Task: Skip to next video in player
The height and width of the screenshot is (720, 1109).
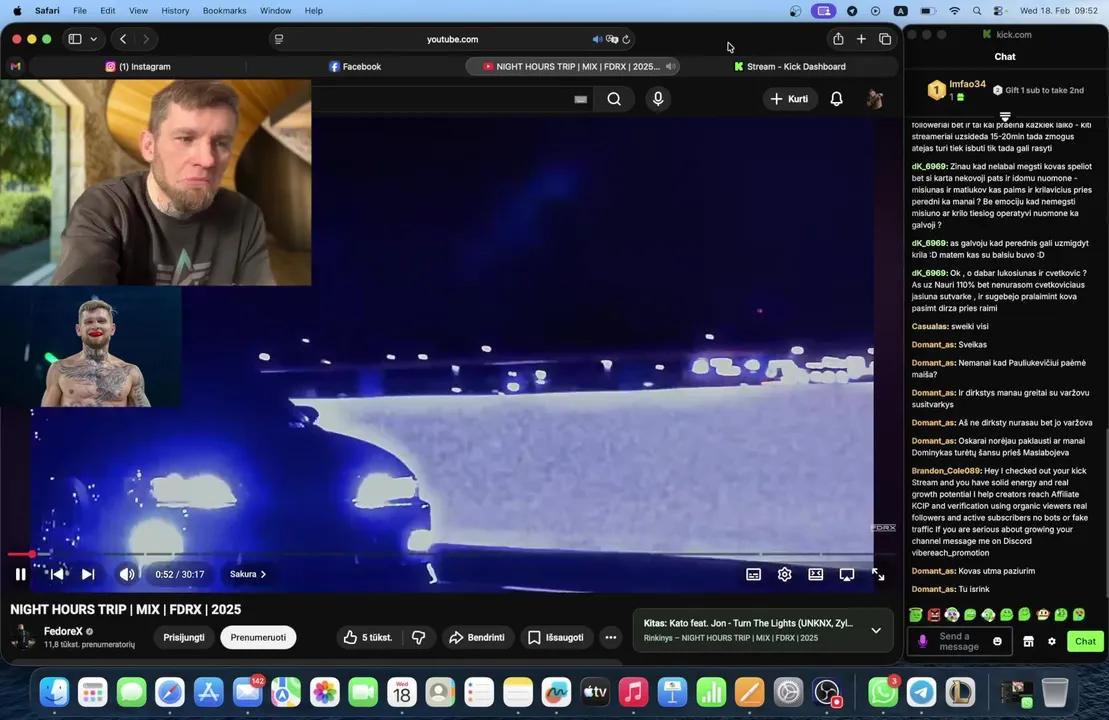Action: tap(88, 574)
